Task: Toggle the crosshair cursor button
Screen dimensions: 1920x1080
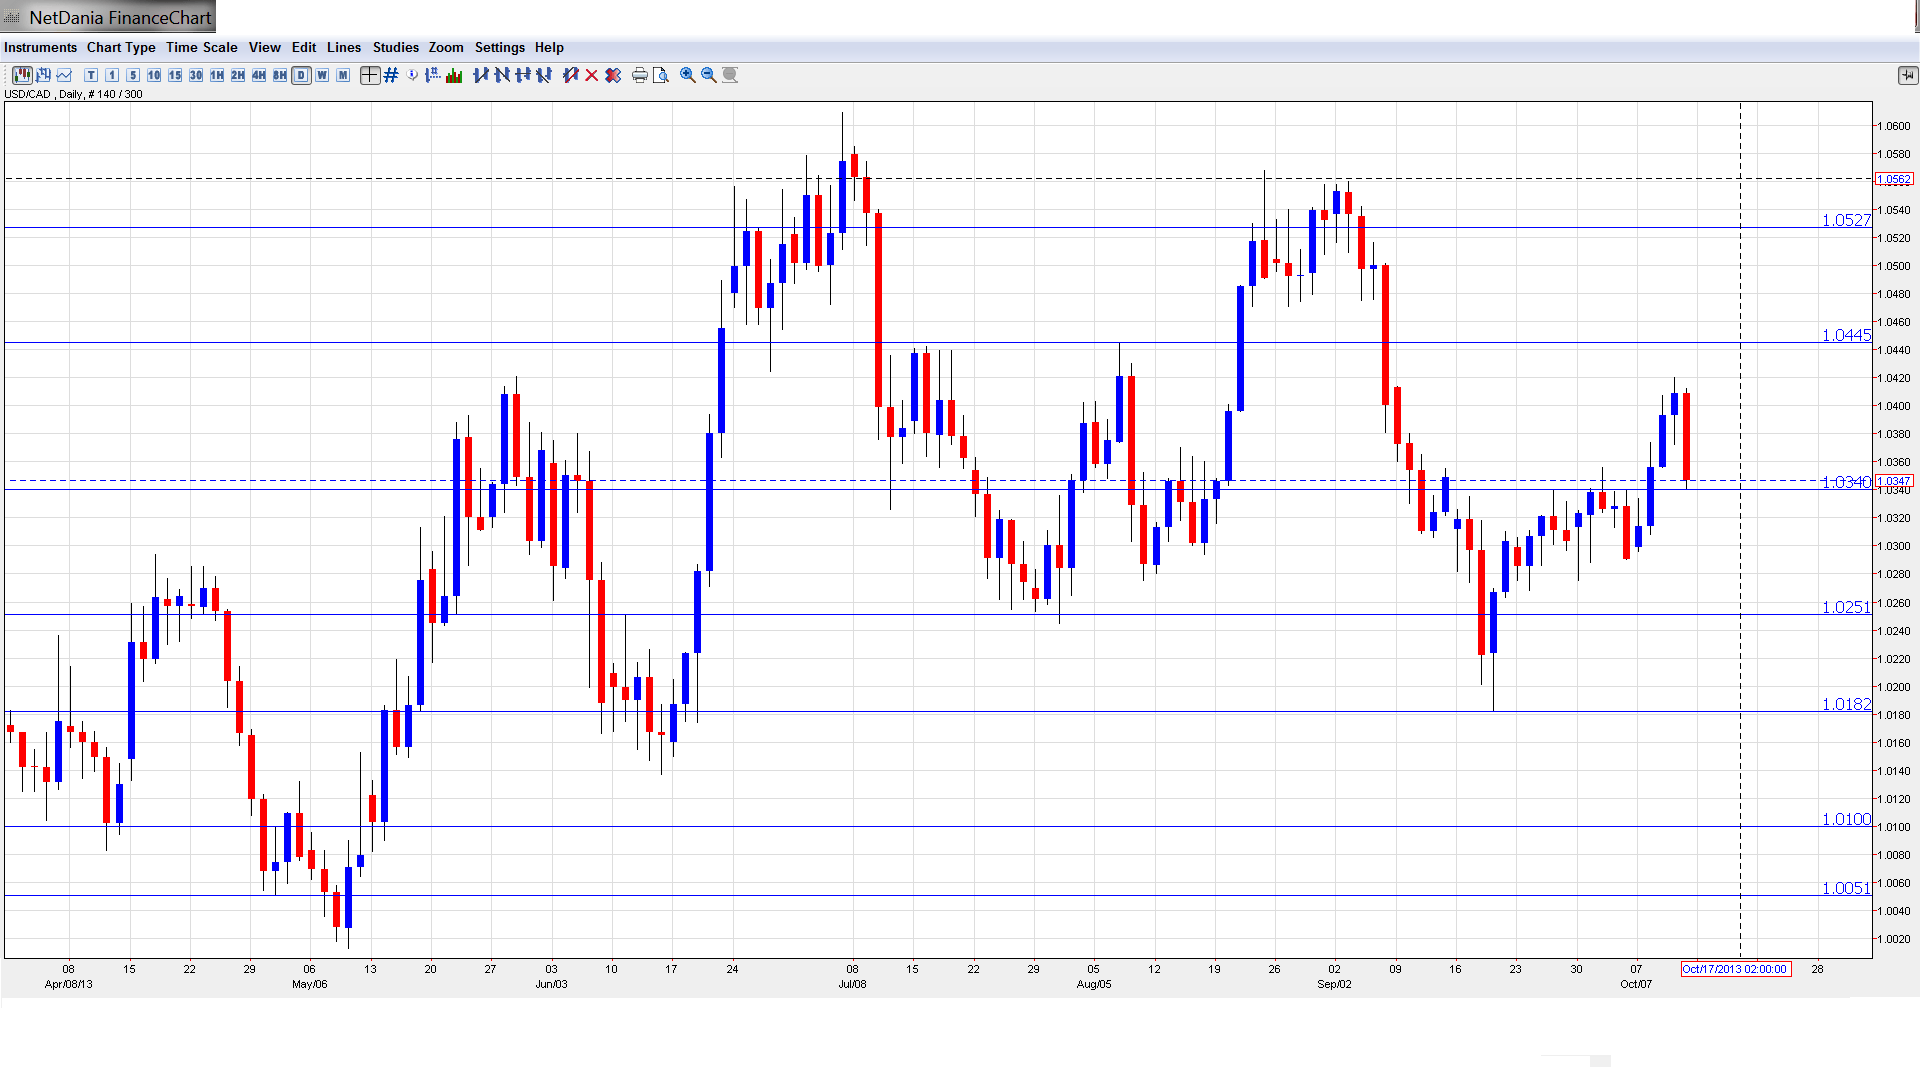Action: click(x=370, y=75)
